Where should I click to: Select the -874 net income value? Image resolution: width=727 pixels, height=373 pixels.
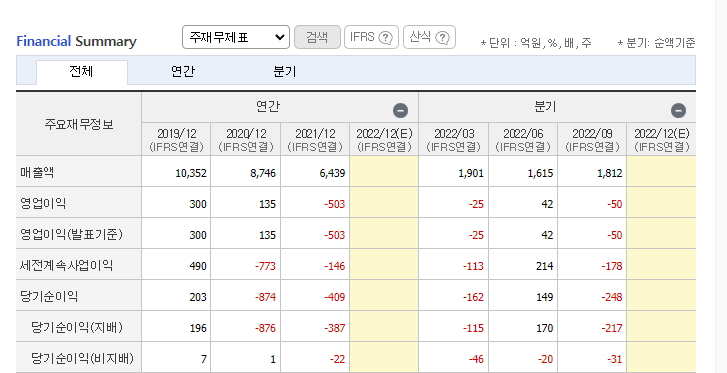(265, 297)
